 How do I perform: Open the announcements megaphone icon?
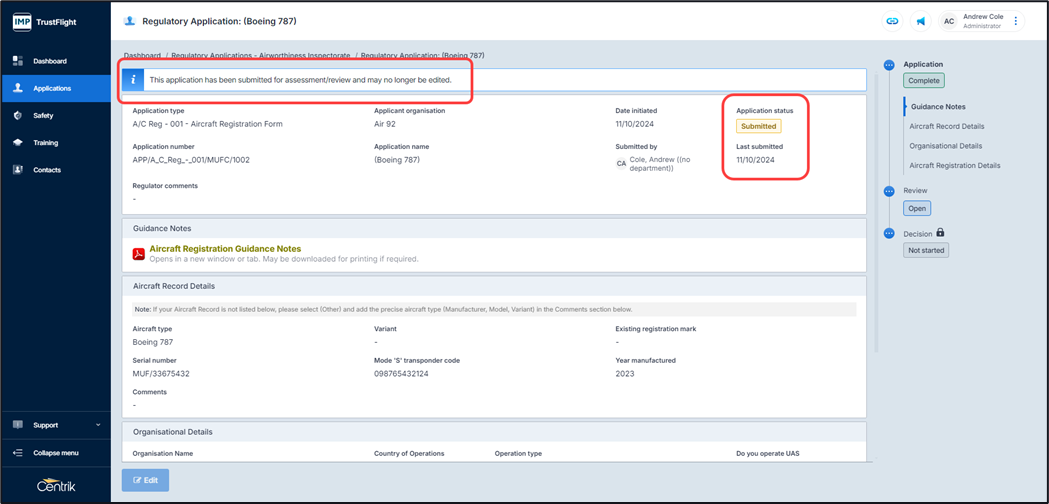(x=920, y=21)
